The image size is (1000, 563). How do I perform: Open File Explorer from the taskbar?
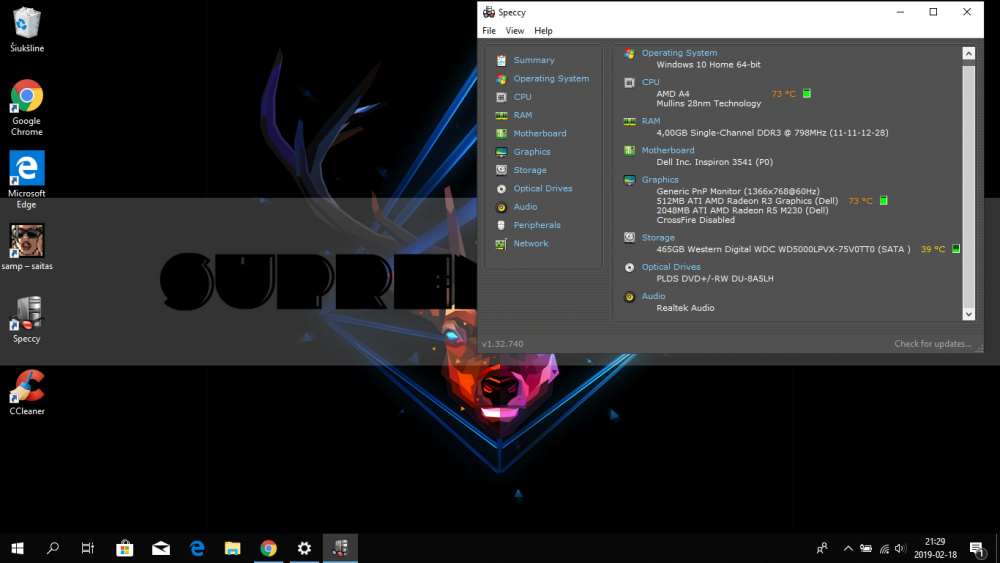pos(233,548)
